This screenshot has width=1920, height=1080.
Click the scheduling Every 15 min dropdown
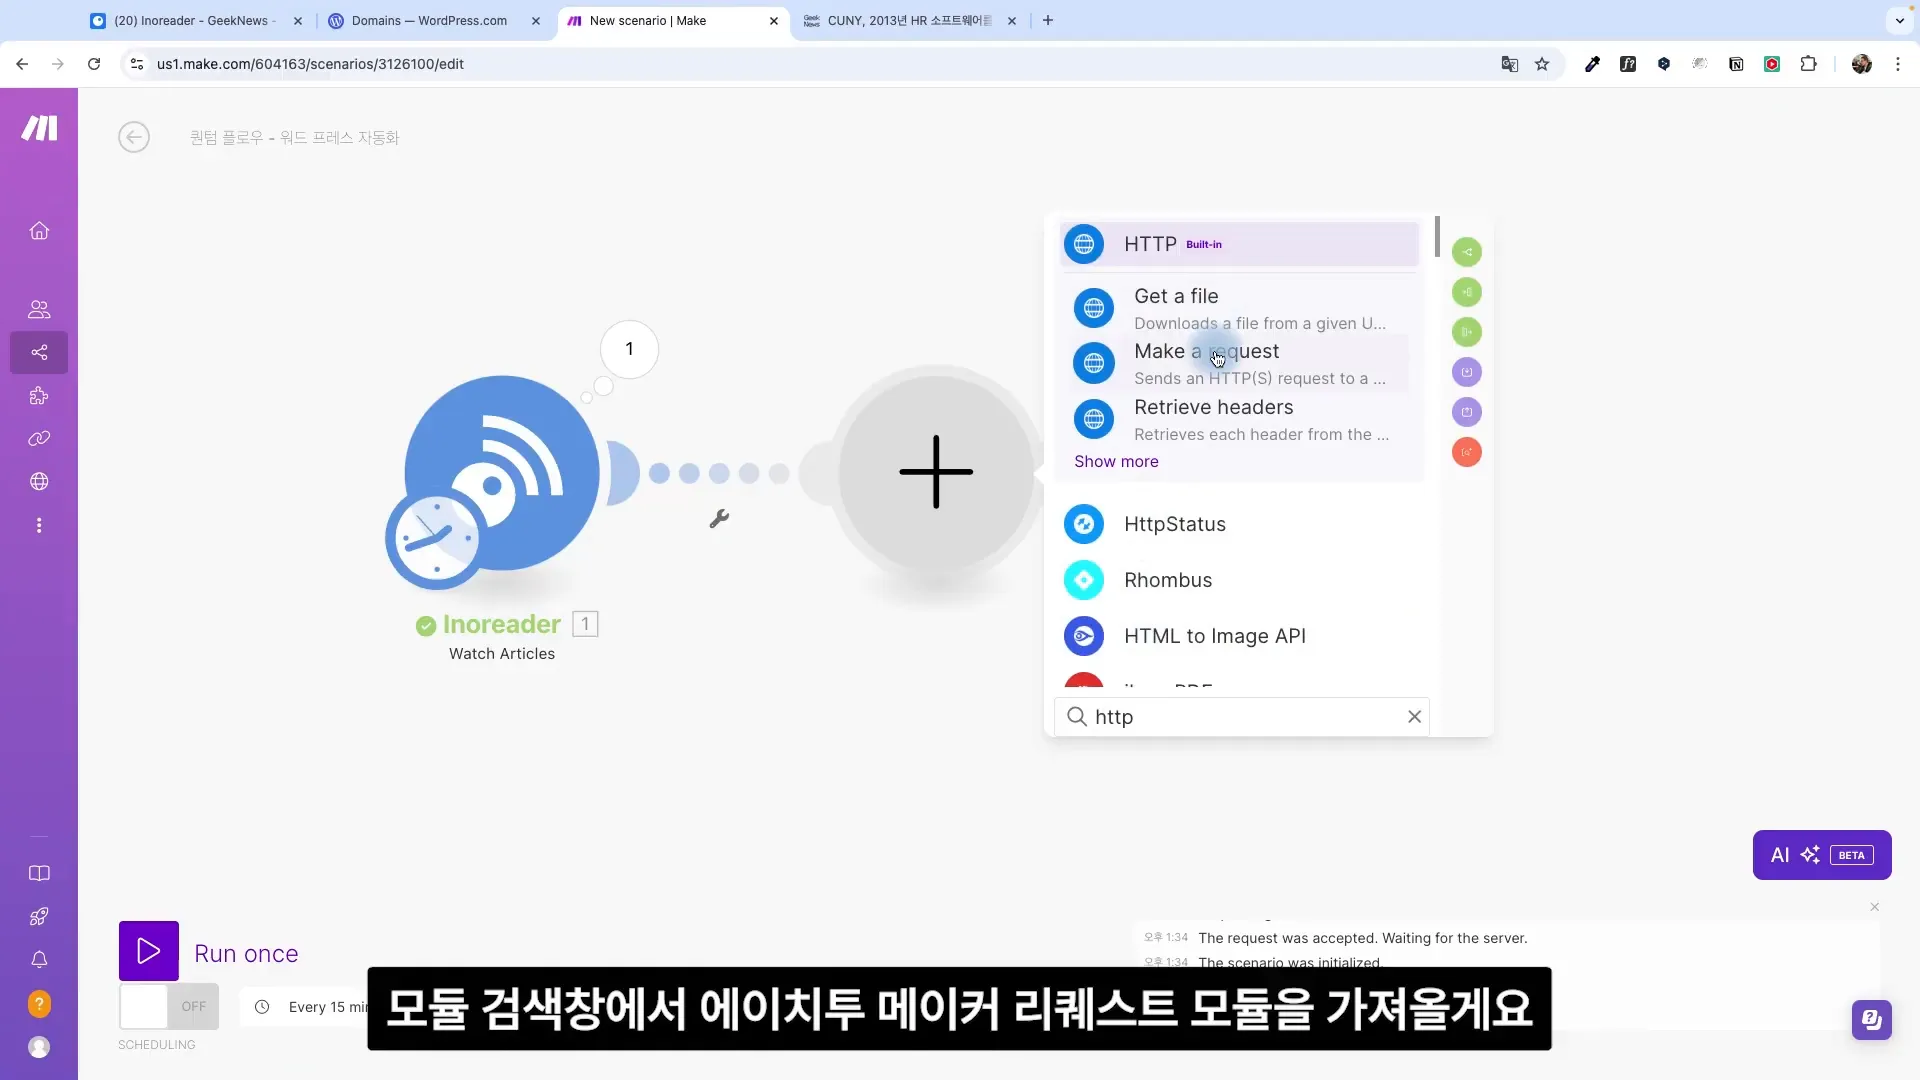pos(335,1006)
